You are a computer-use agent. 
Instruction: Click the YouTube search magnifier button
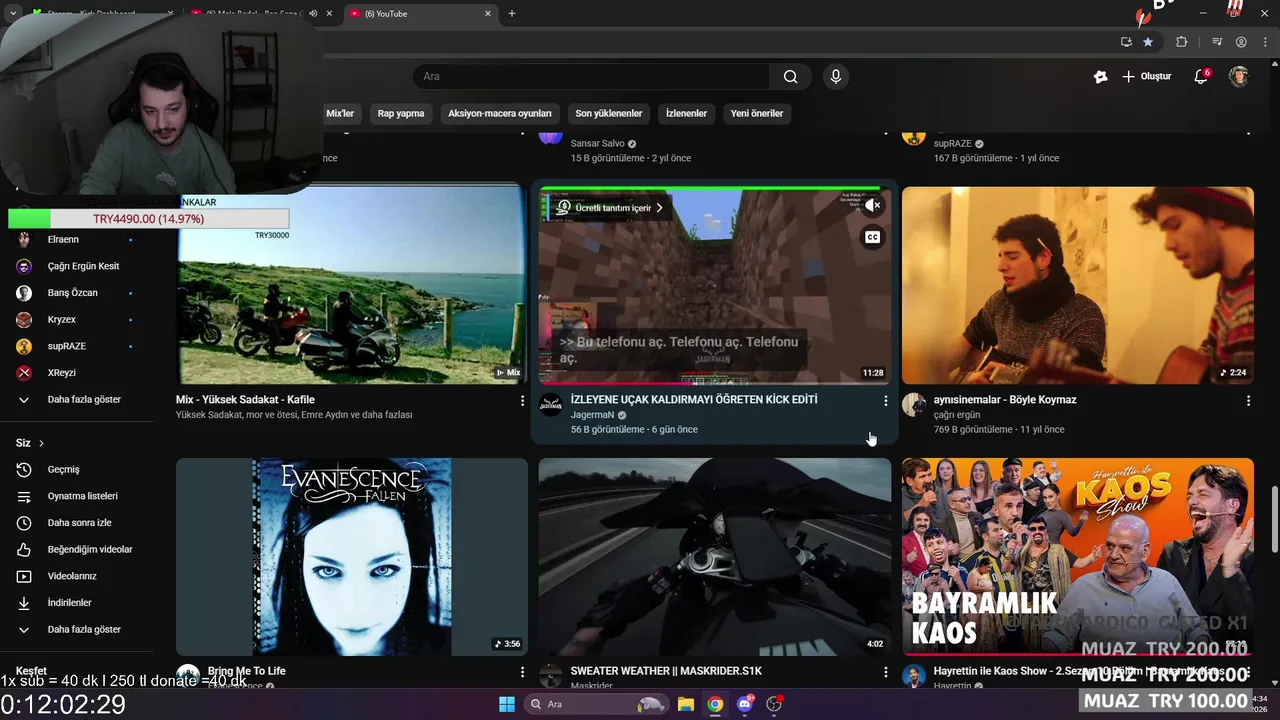click(790, 77)
